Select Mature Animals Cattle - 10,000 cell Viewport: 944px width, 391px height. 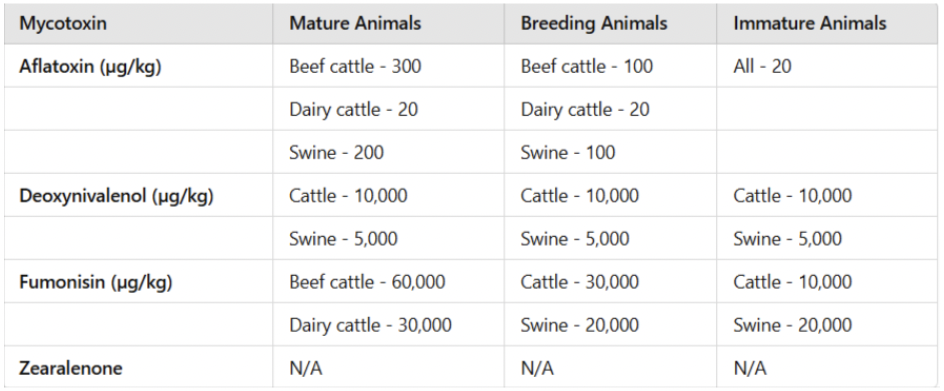pyautogui.click(x=349, y=196)
